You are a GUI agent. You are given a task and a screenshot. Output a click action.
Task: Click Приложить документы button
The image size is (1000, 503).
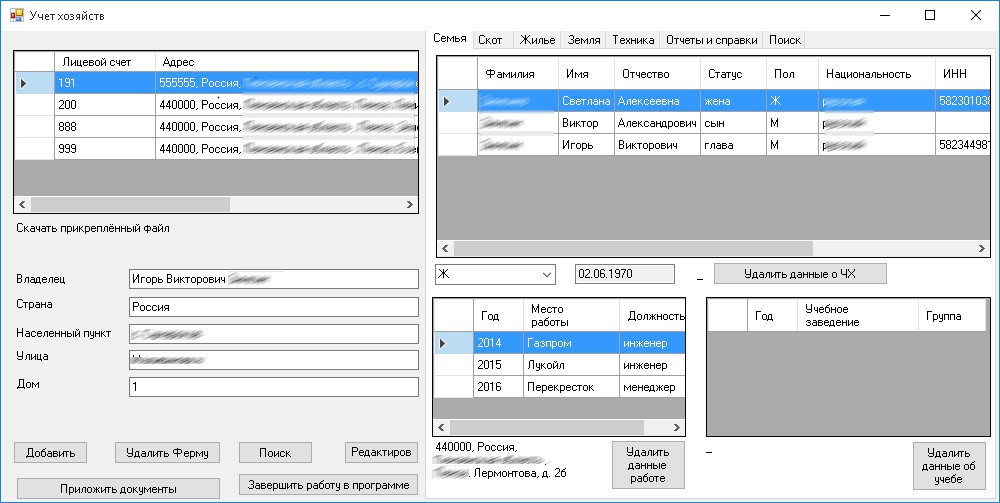click(x=118, y=489)
